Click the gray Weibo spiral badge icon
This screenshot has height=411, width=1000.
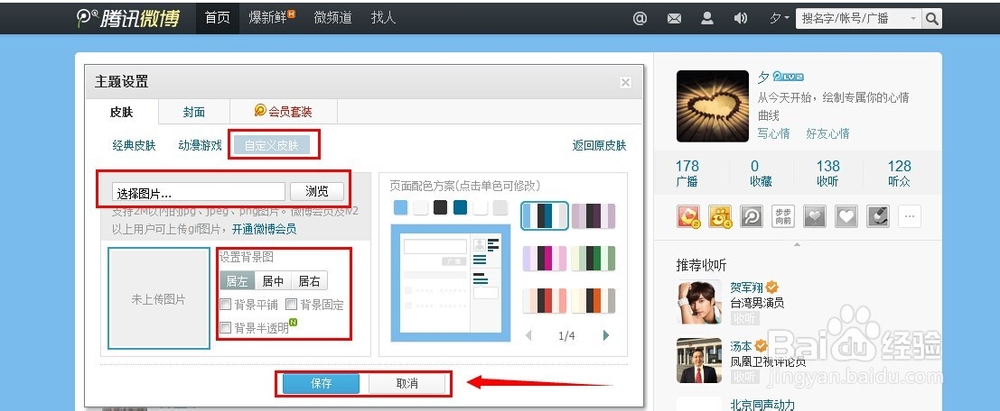(751, 216)
